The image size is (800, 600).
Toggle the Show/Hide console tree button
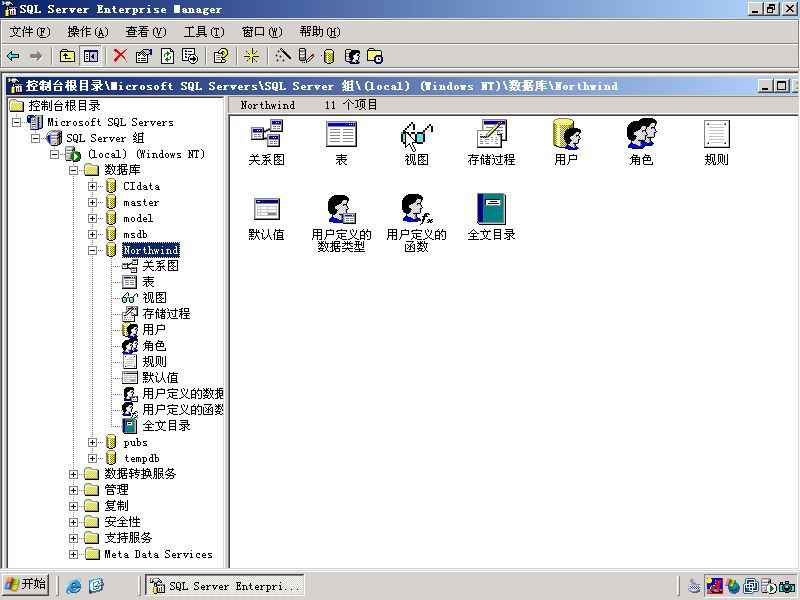point(91,56)
